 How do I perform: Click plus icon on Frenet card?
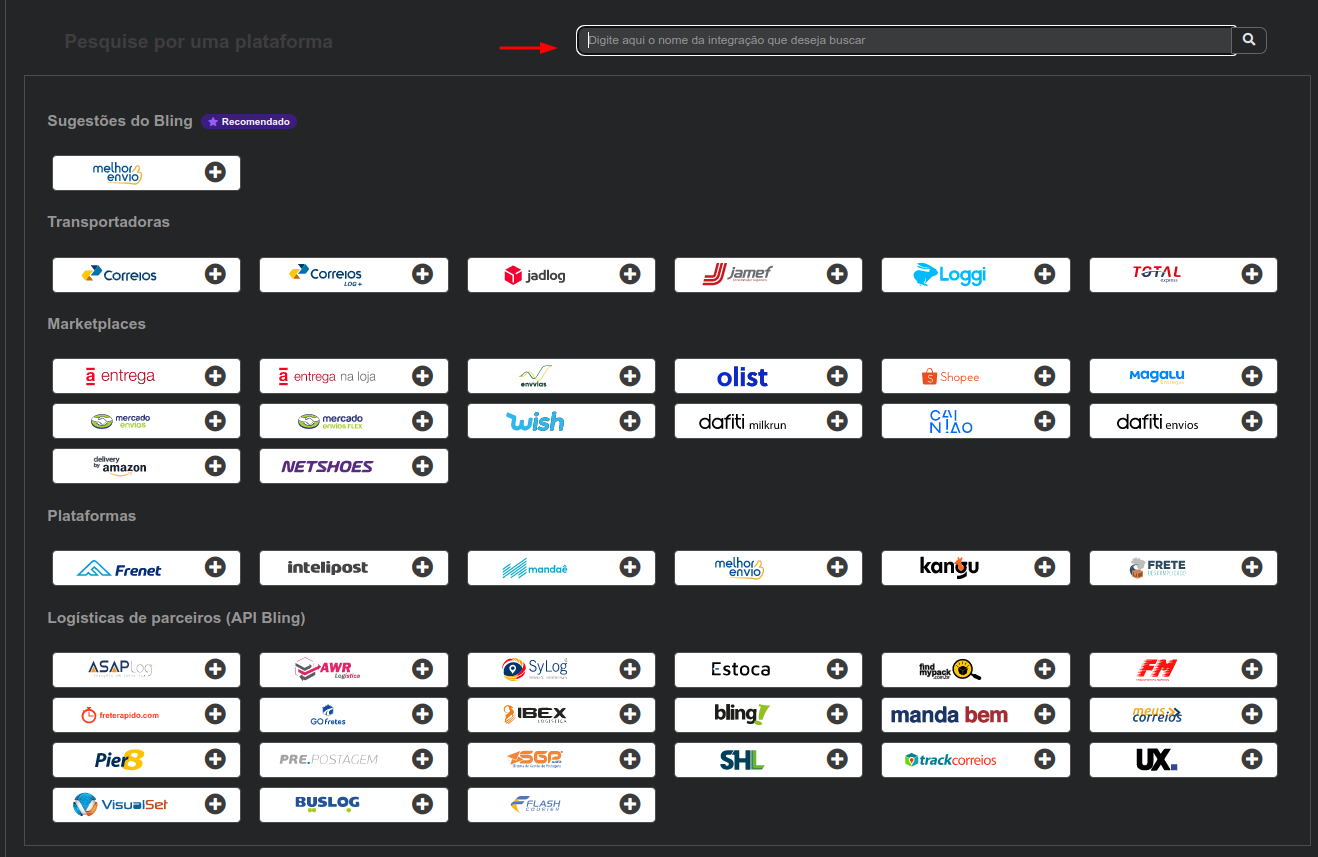pos(215,568)
